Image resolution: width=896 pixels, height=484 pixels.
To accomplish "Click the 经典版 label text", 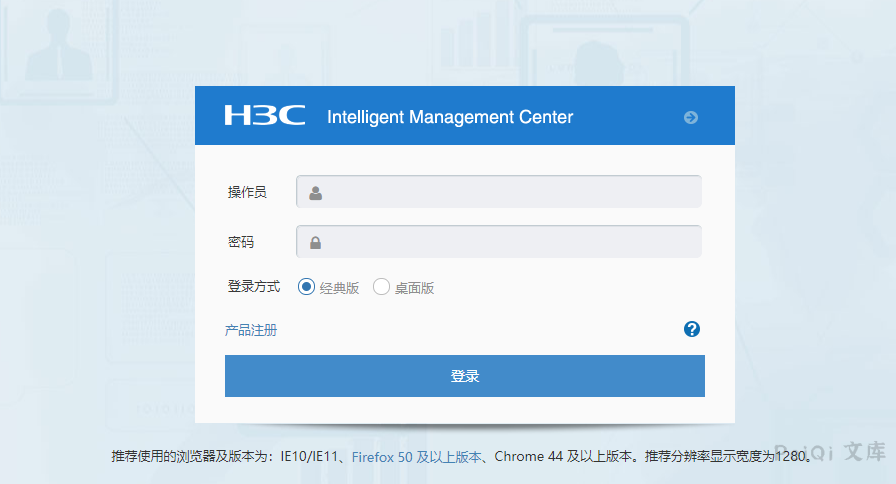I will [x=339, y=288].
